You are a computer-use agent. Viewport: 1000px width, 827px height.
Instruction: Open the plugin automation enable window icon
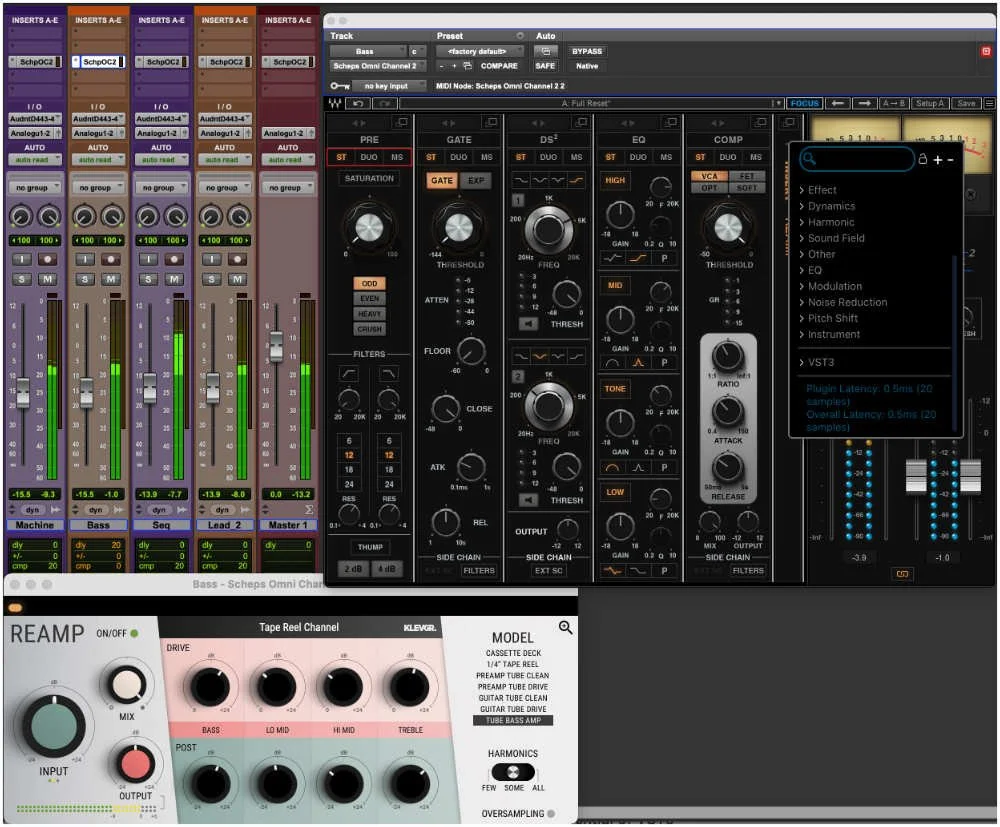tap(546, 51)
